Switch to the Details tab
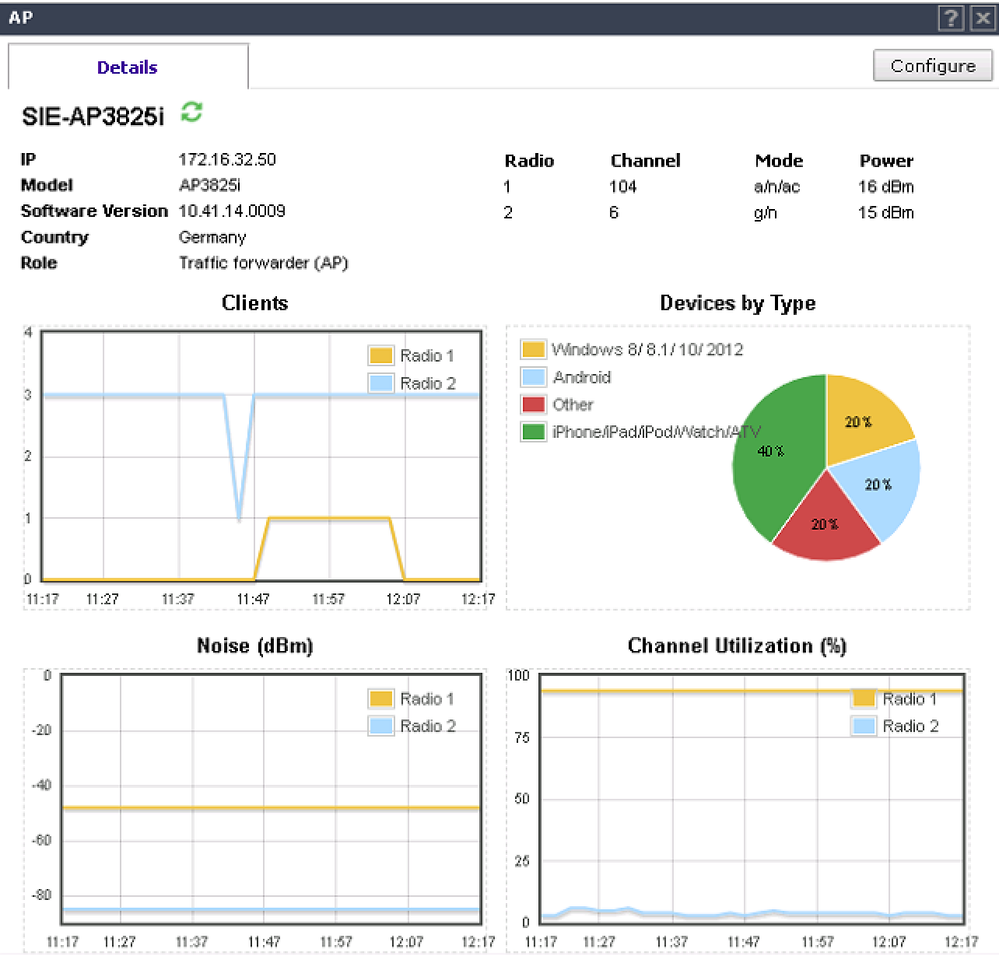Viewport: 999px width, 955px height. coord(127,67)
